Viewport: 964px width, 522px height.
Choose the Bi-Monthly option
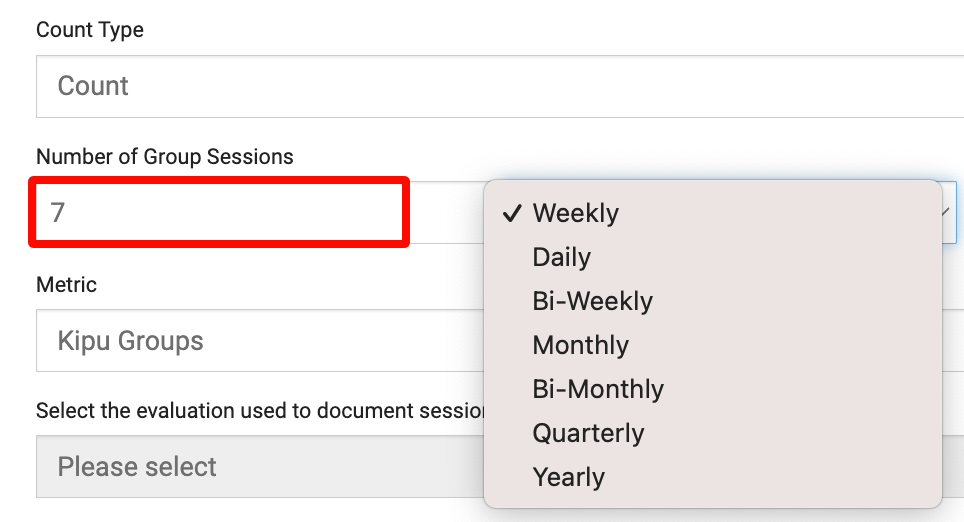click(x=598, y=389)
